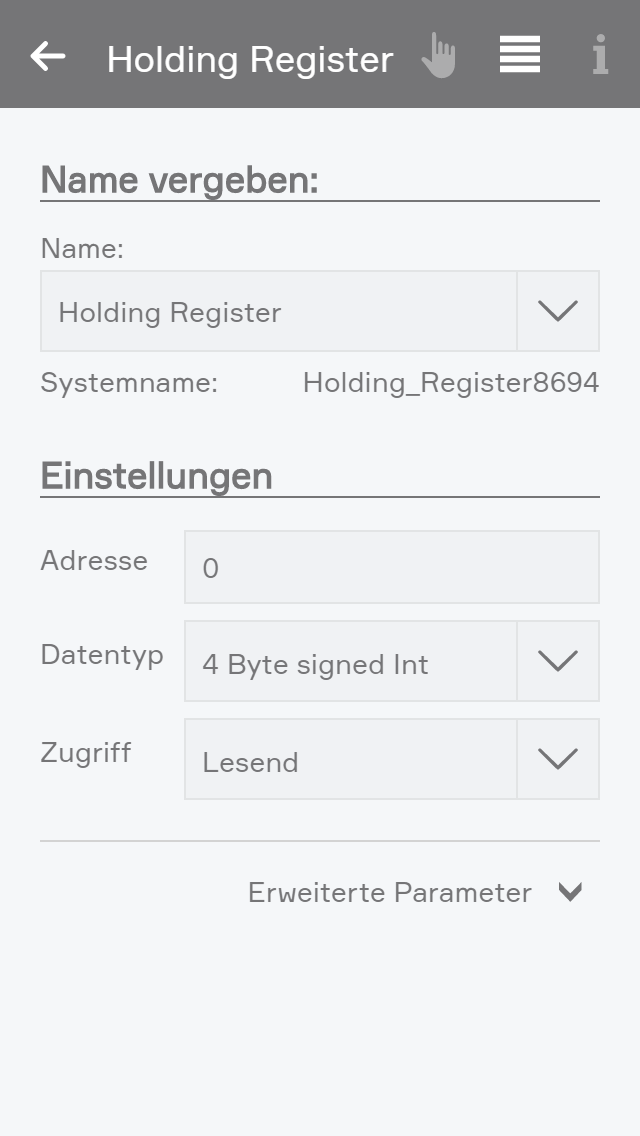Click the 'Zugriff' label

[86, 753]
